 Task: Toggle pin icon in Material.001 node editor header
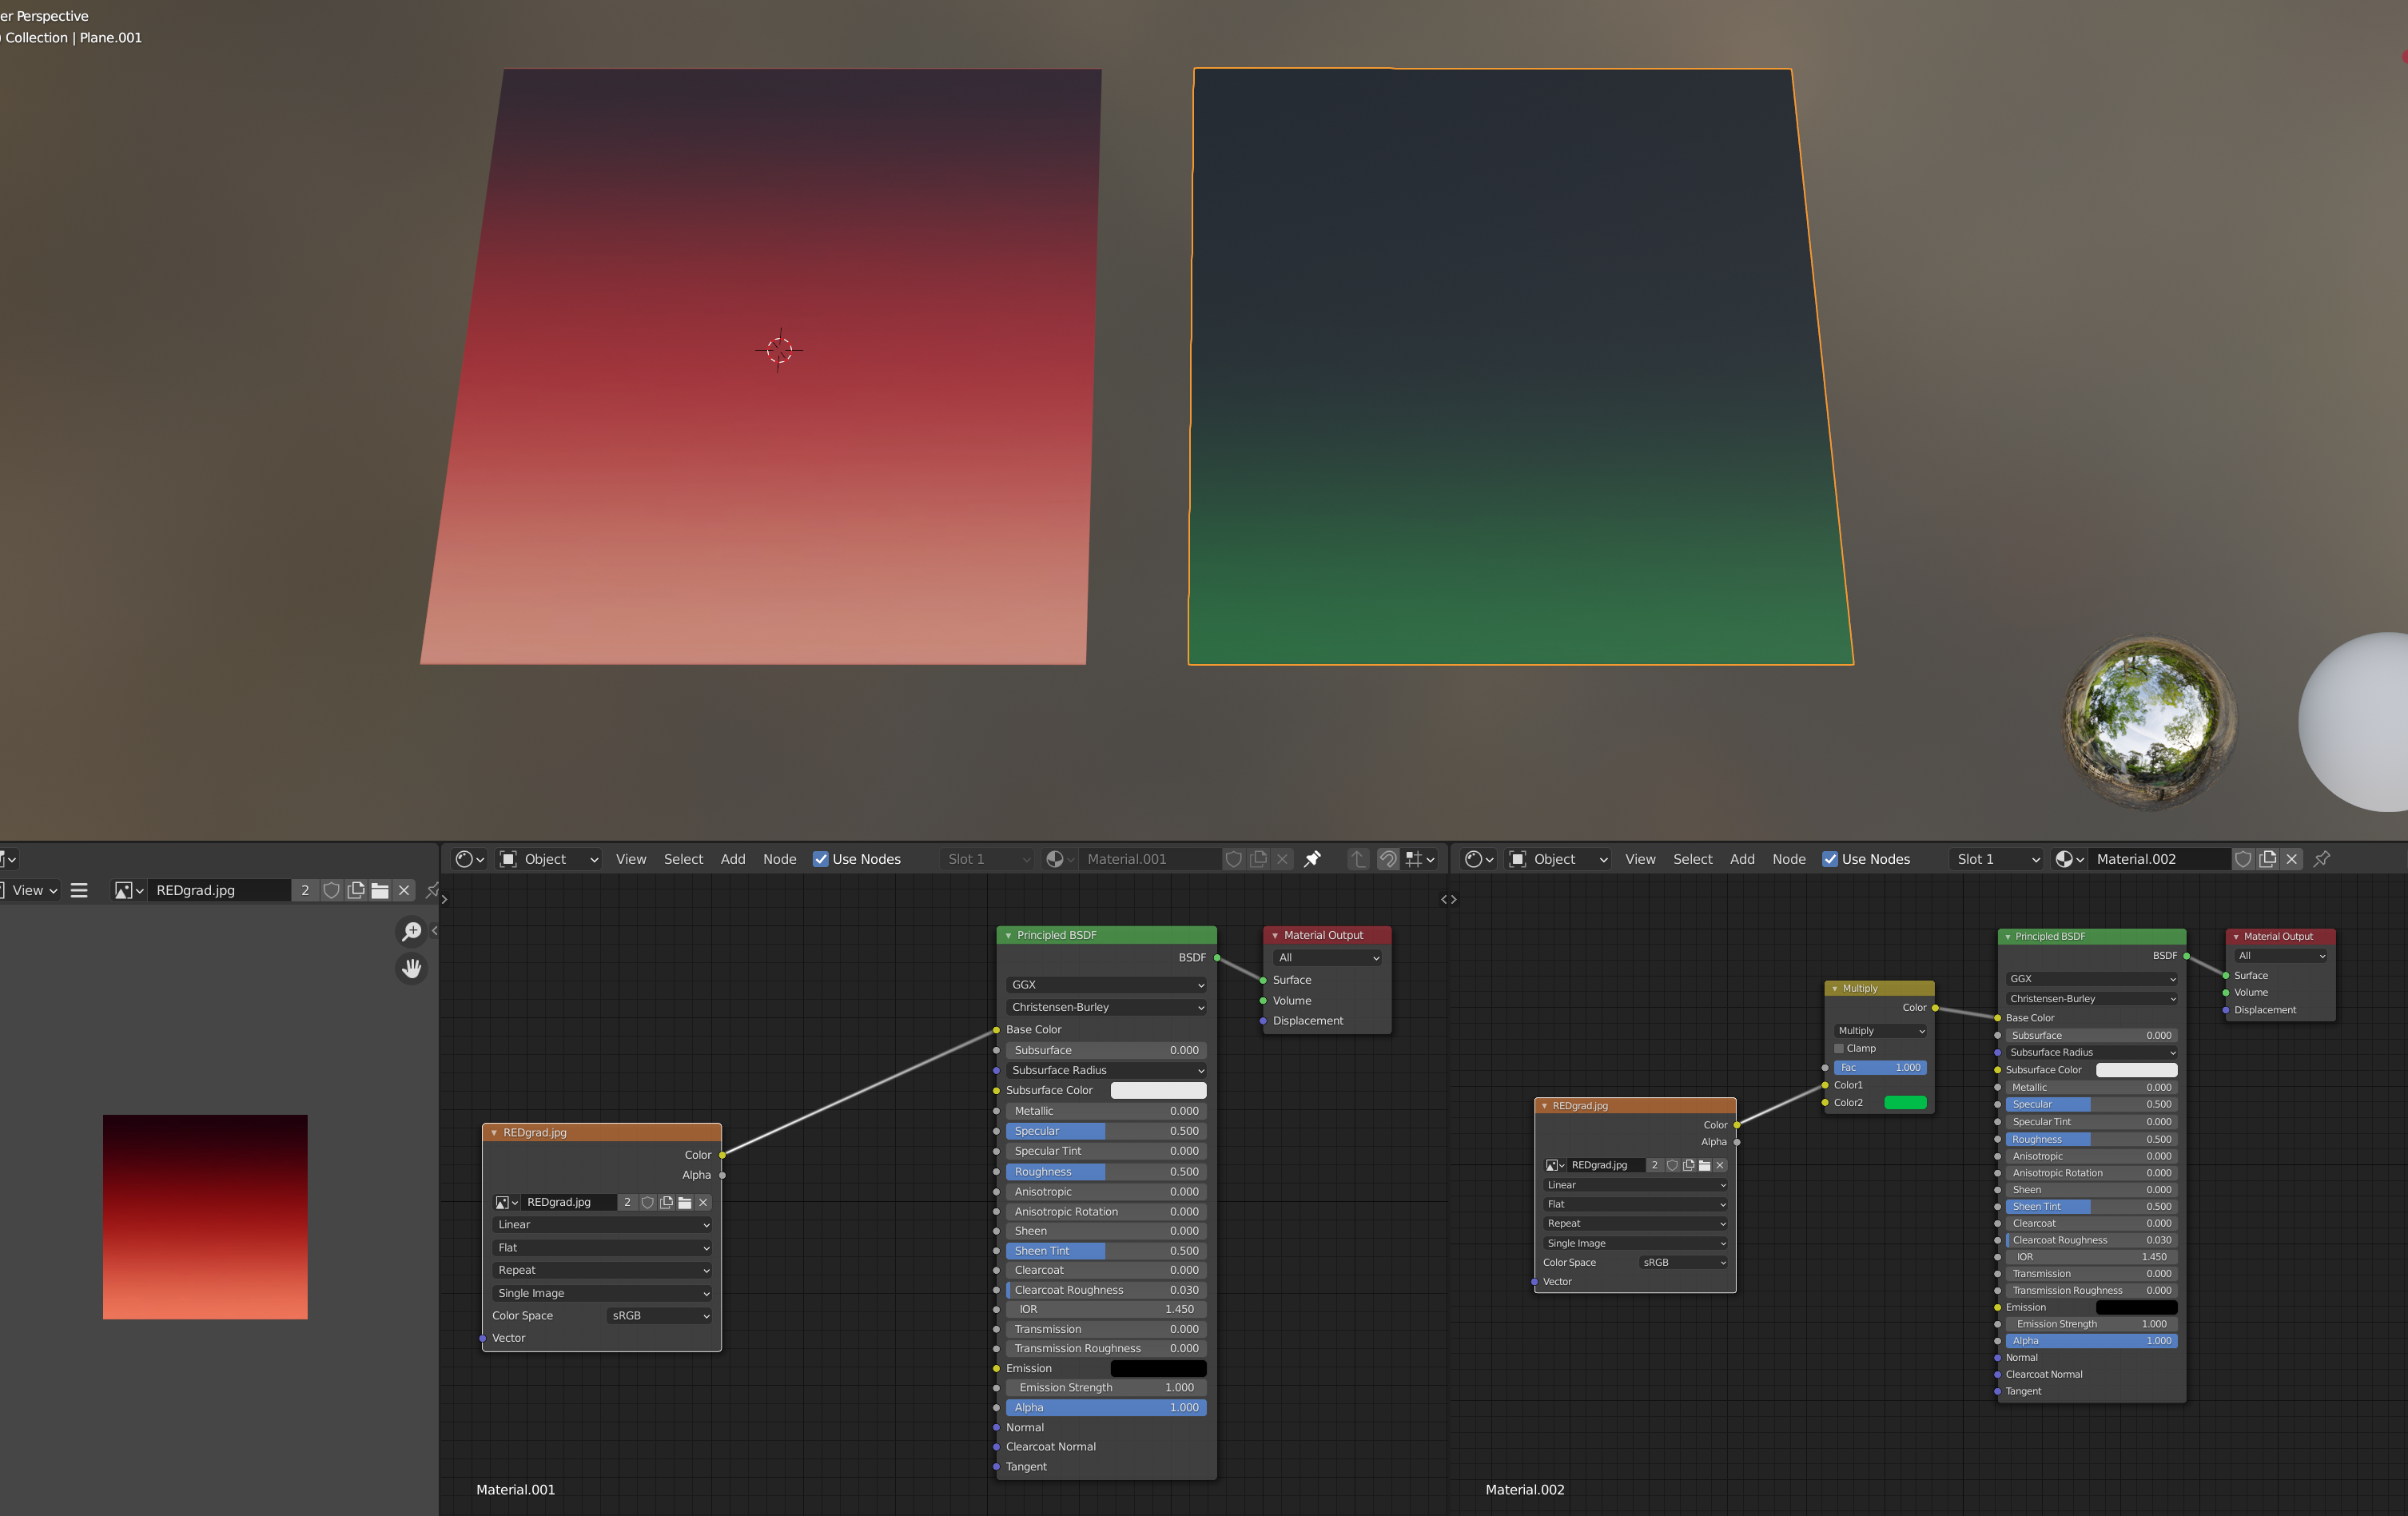click(x=1313, y=859)
